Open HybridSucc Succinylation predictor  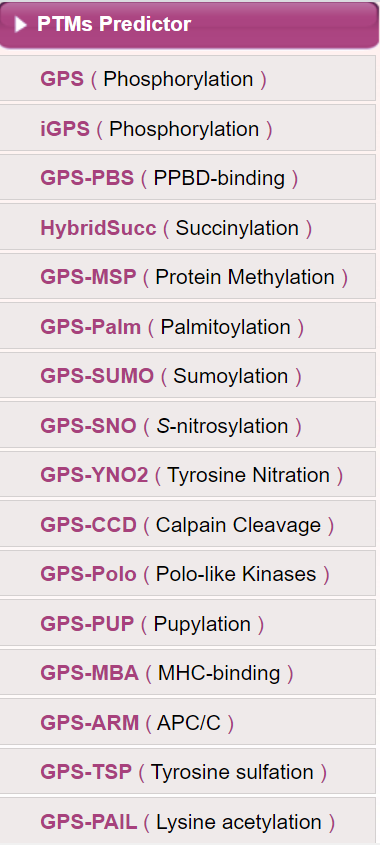pos(187,227)
